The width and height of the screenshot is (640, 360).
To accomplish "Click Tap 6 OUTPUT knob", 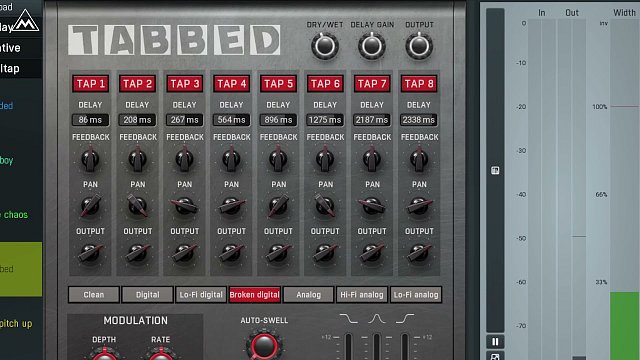I will click(x=325, y=253).
